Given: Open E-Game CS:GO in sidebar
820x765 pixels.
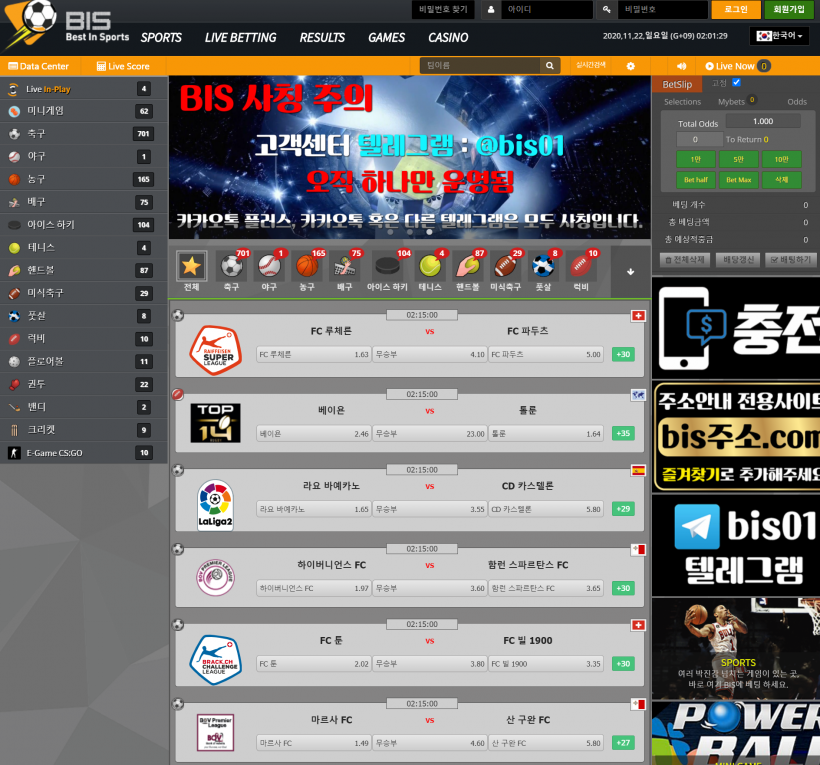Looking at the screenshot, I should pos(84,453).
